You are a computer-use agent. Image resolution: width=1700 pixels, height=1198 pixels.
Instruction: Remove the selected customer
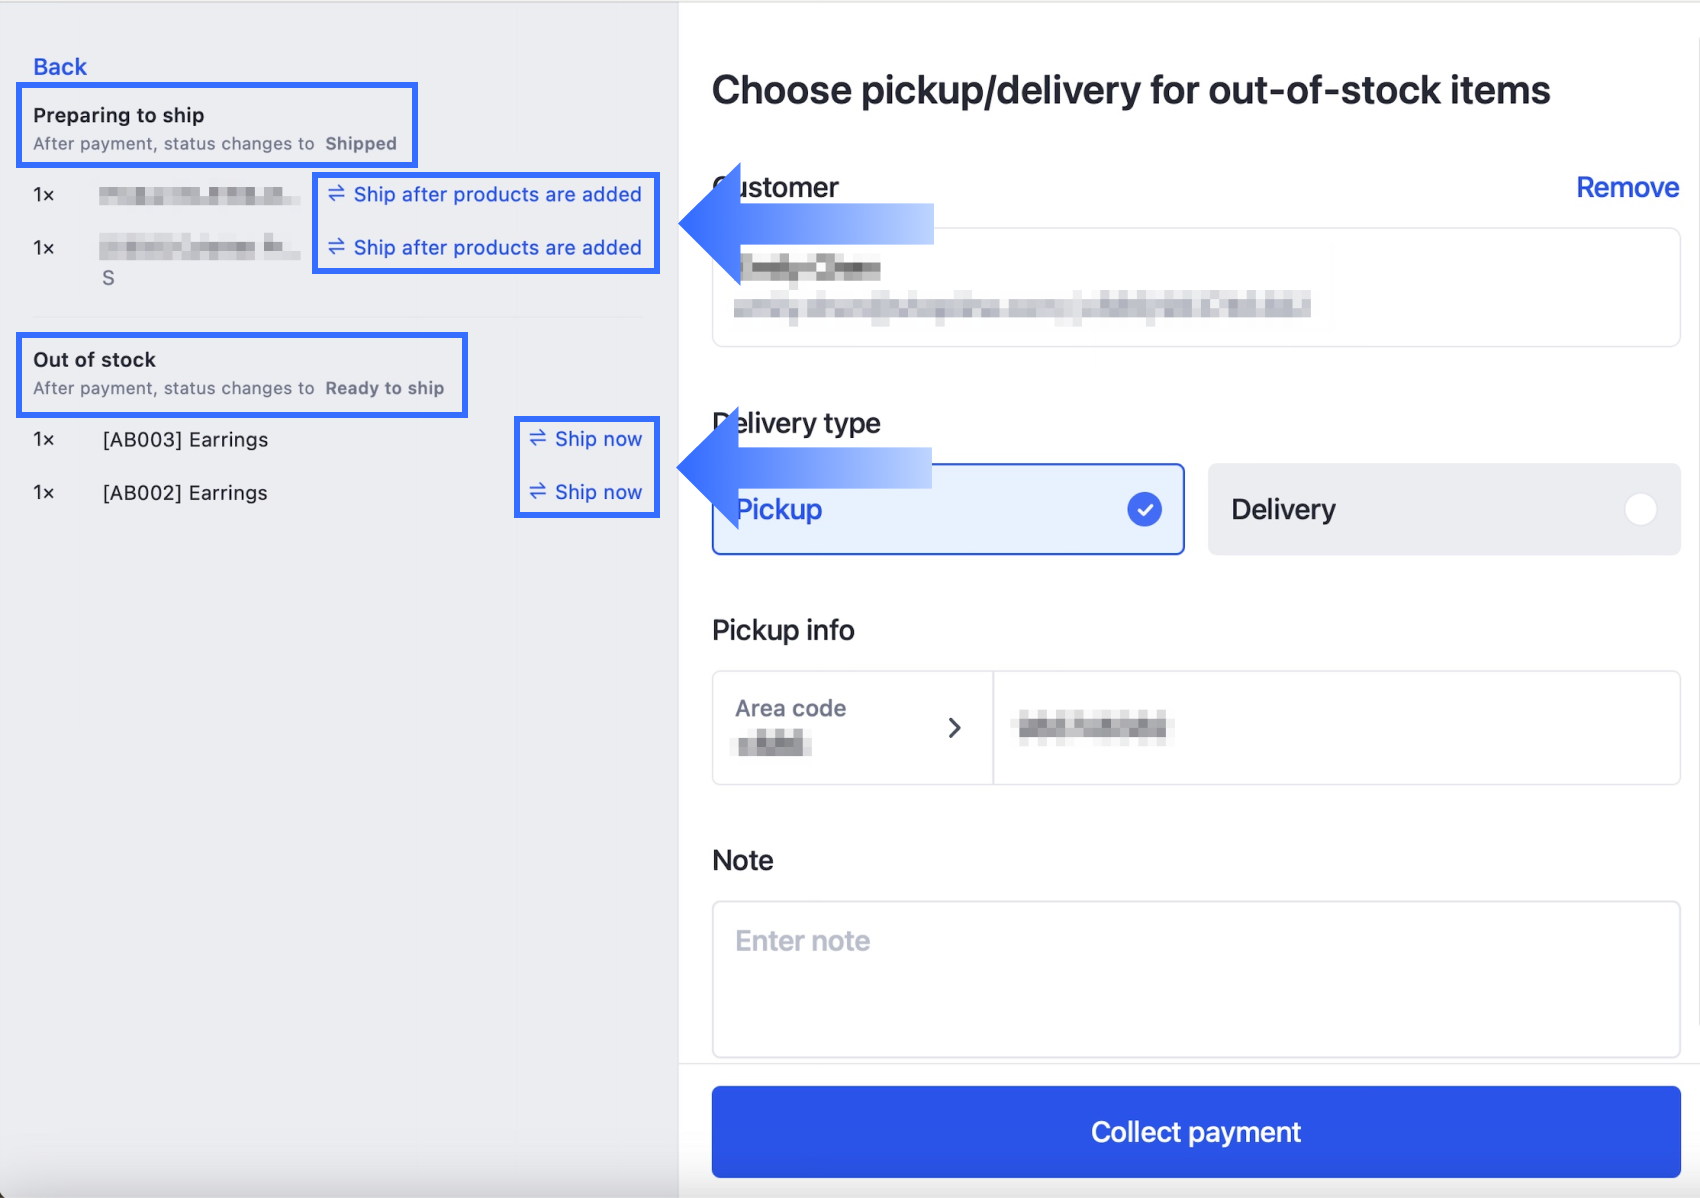click(x=1627, y=187)
